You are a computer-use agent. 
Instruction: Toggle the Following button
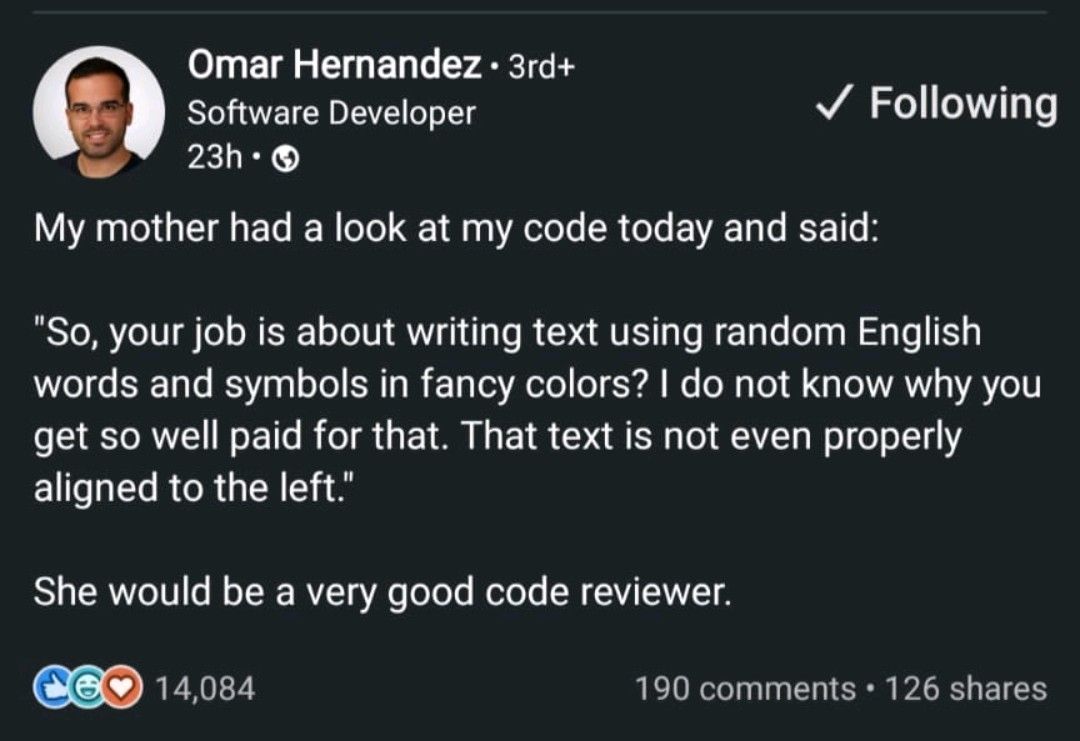pyautogui.click(x=936, y=104)
